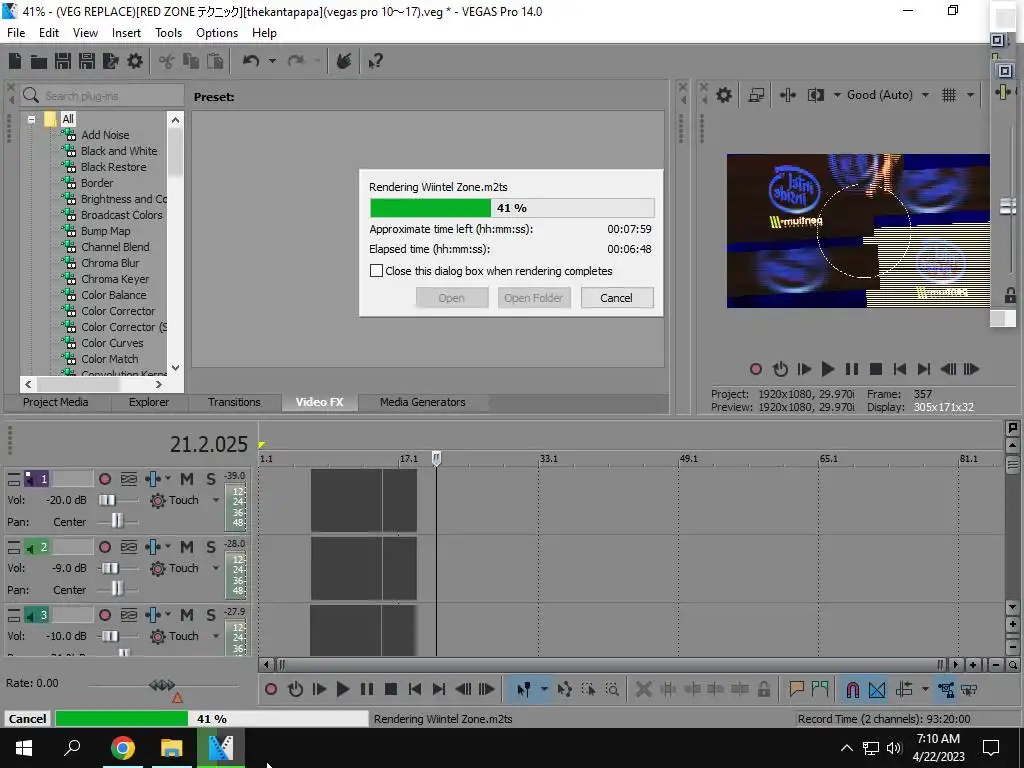Open project Properties gear in main toolbar
Screen dimensions: 1024x768
135,61
